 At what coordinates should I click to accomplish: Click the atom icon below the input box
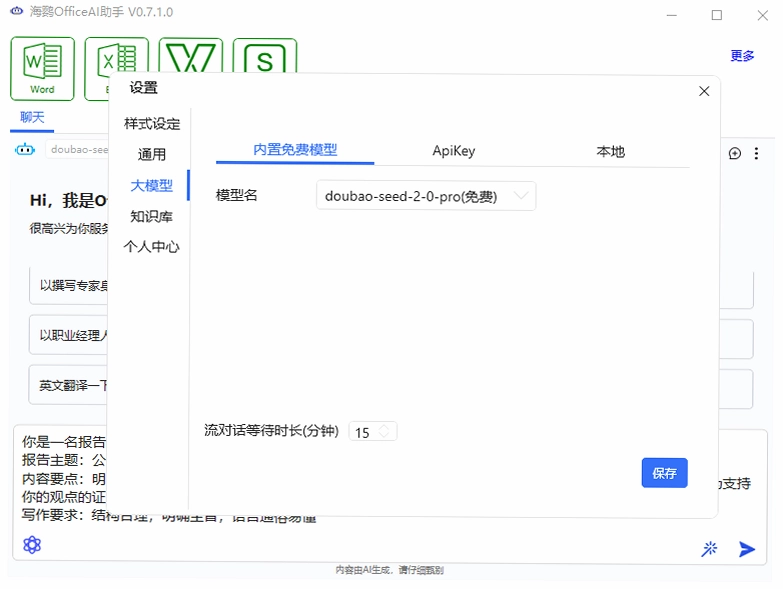32,545
